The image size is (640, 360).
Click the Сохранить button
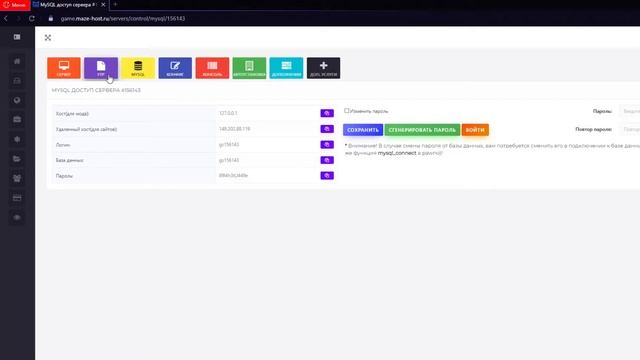tap(363, 130)
